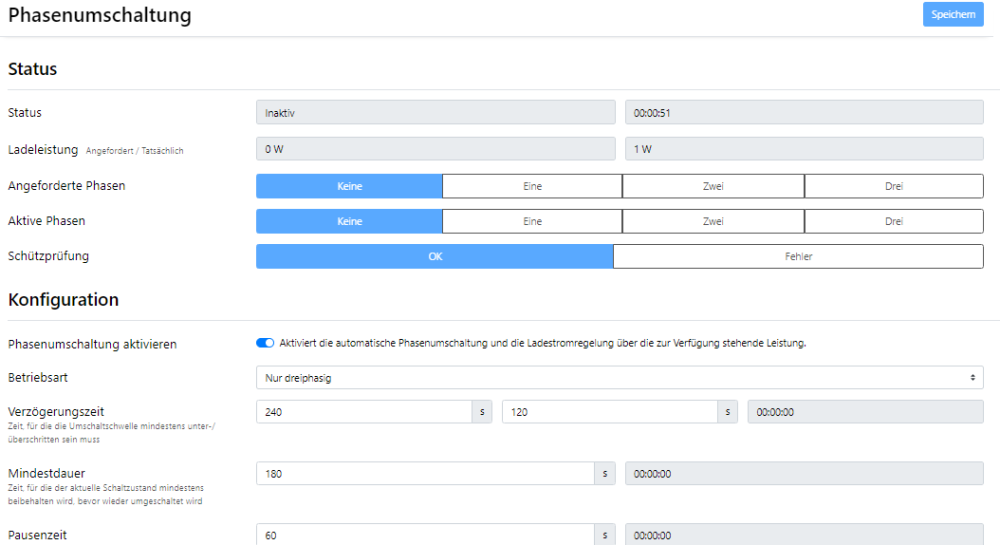The width and height of the screenshot is (1000, 545).
Task: Click the Mindestdauer input with 180
Action: point(425,474)
